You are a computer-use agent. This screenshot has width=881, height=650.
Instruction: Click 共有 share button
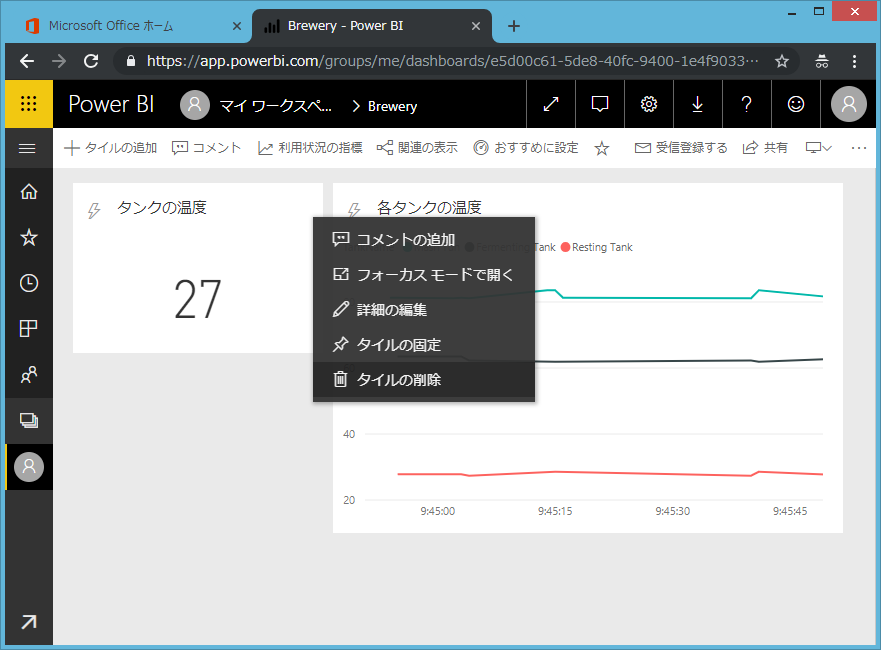pos(765,148)
